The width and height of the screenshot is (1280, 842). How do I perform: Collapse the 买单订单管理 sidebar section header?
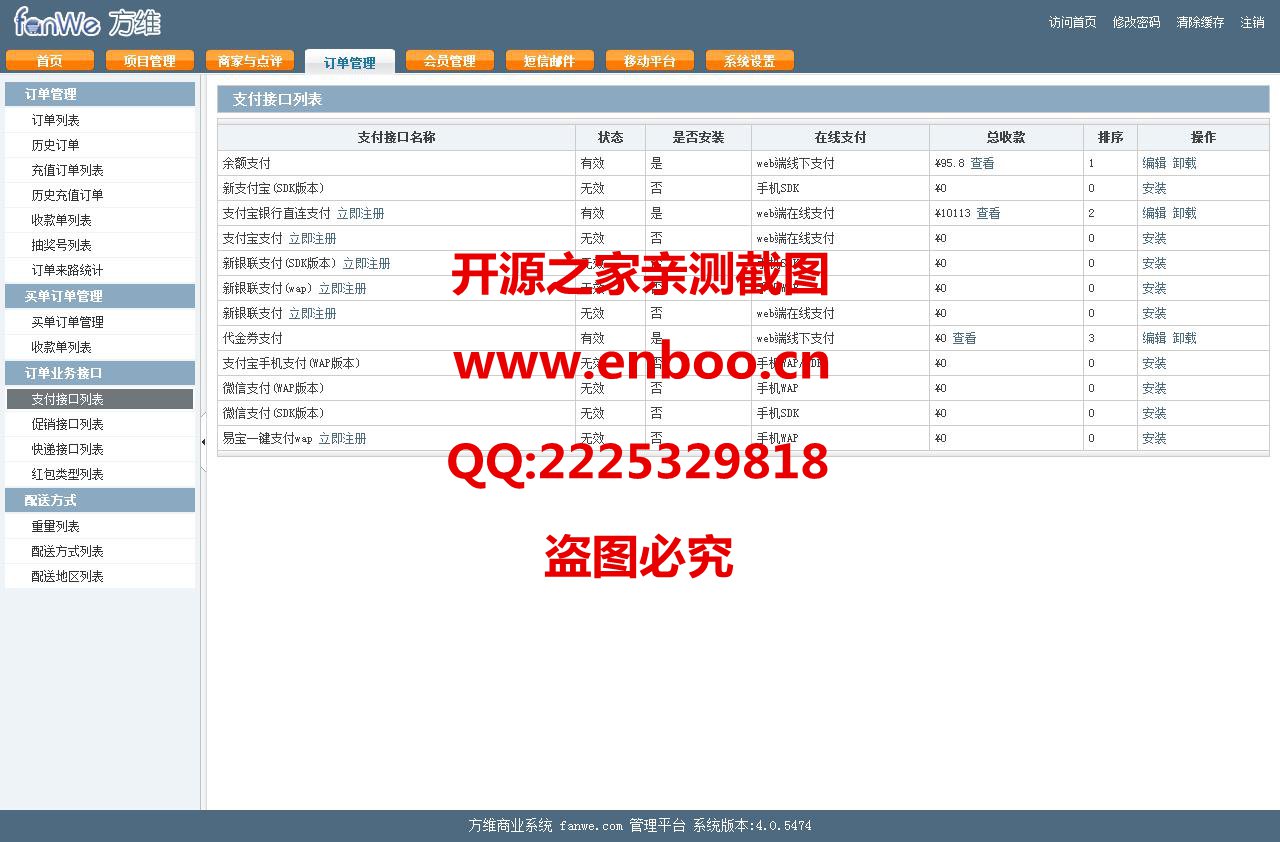coord(100,296)
